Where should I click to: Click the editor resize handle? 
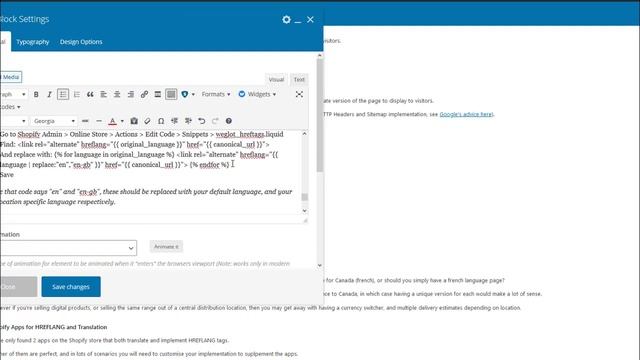click(x=305, y=220)
